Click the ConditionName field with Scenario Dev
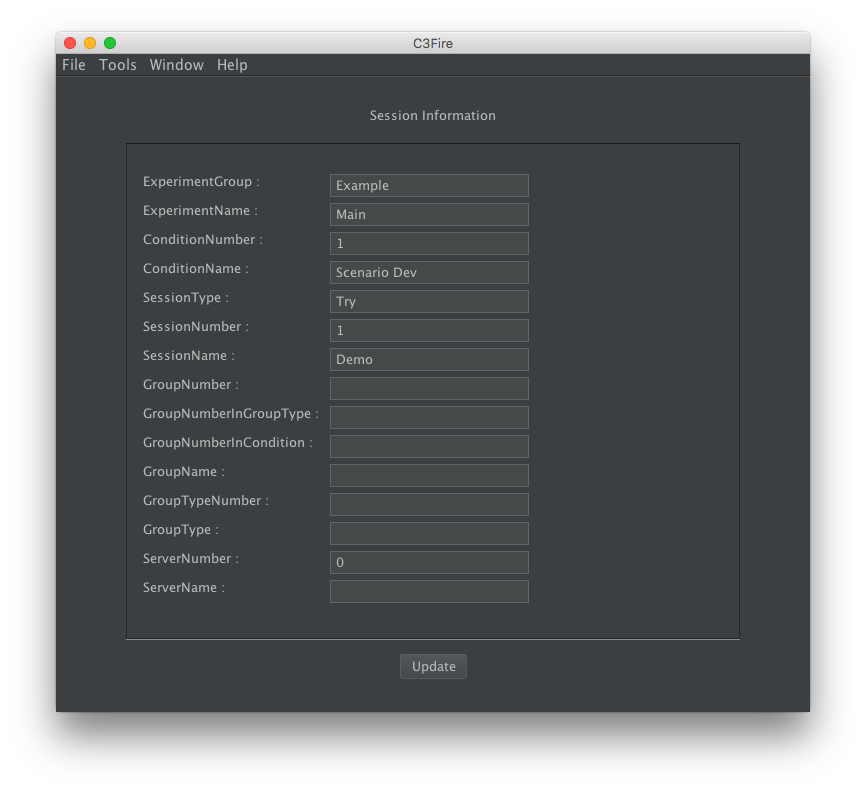The width and height of the screenshot is (866, 792). [429, 272]
